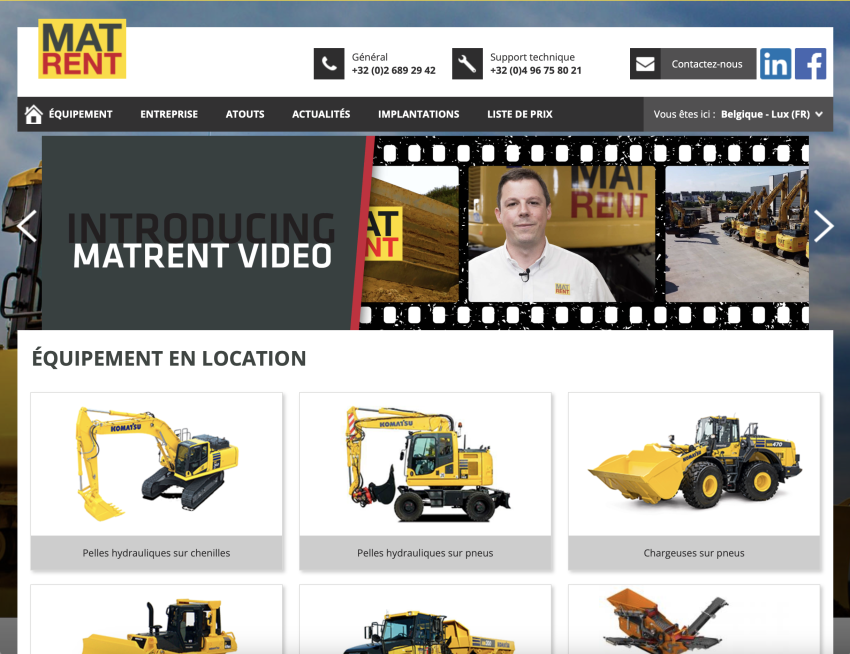Go to IMPLANTATIONS page
The height and width of the screenshot is (654, 850).
point(418,114)
